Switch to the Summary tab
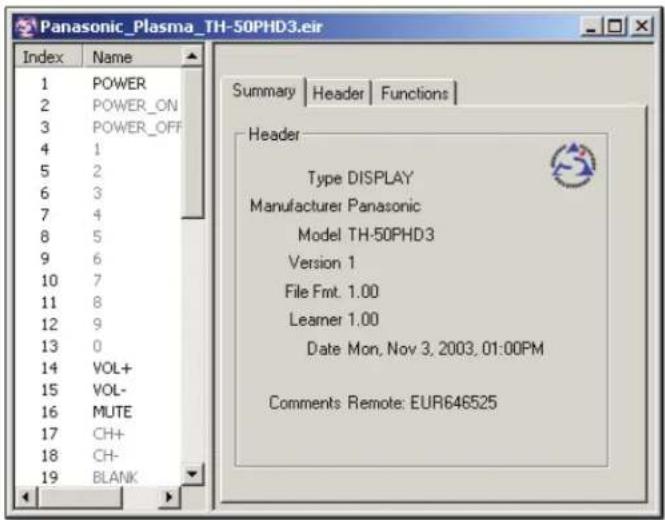Viewport: 665px width, 520px height. point(264,91)
